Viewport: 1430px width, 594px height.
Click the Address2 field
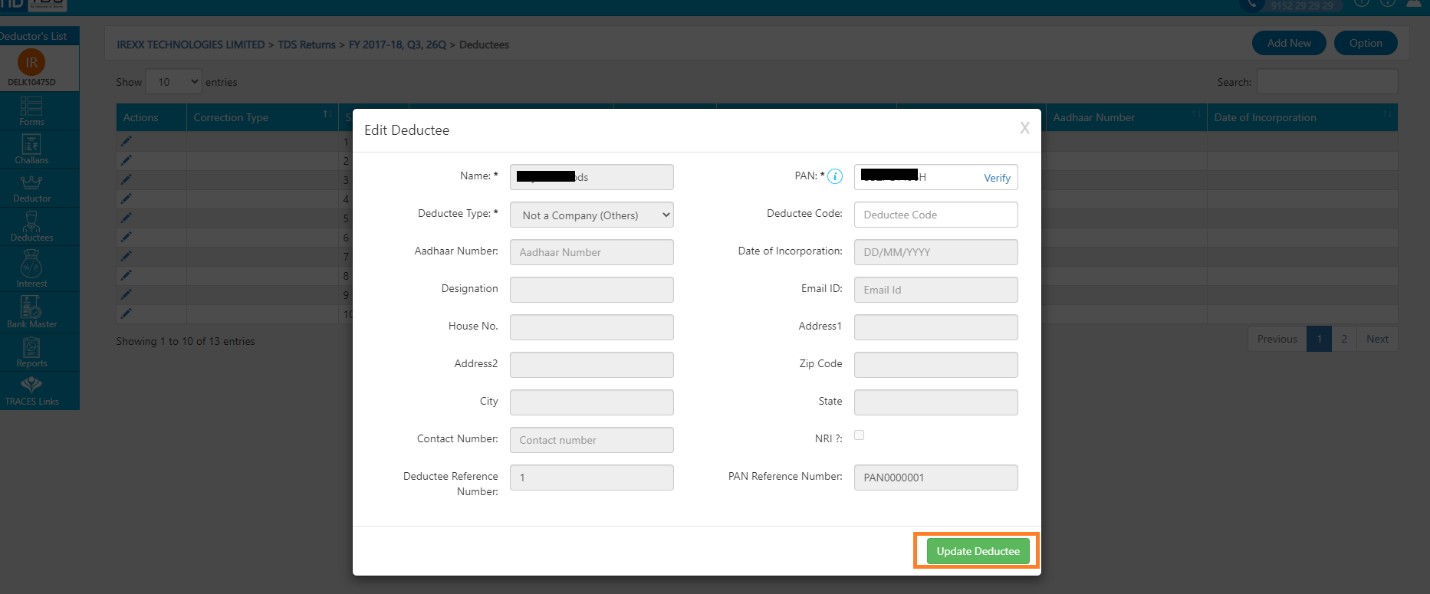pyautogui.click(x=592, y=365)
